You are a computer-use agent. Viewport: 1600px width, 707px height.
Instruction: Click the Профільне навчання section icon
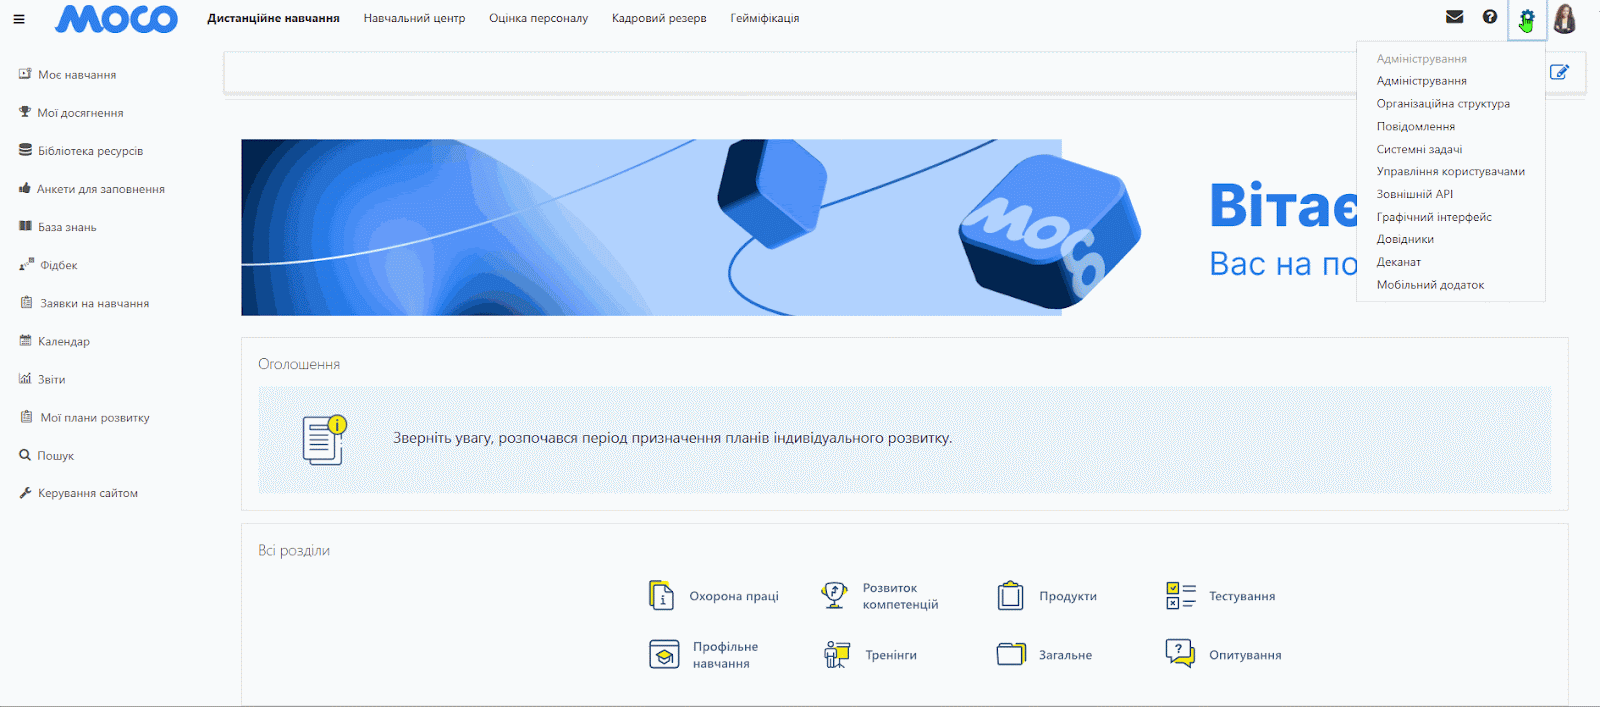[x=664, y=654]
